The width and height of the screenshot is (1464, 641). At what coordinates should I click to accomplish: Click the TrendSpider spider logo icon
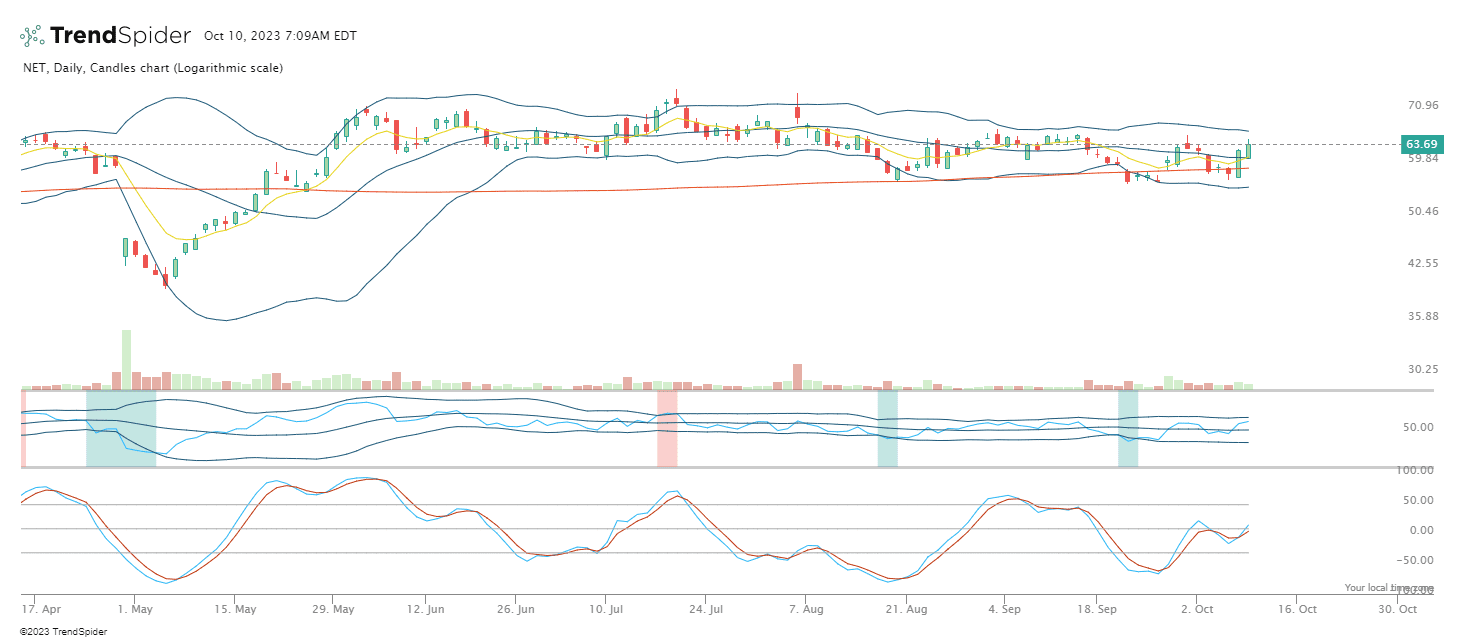tap(32, 36)
